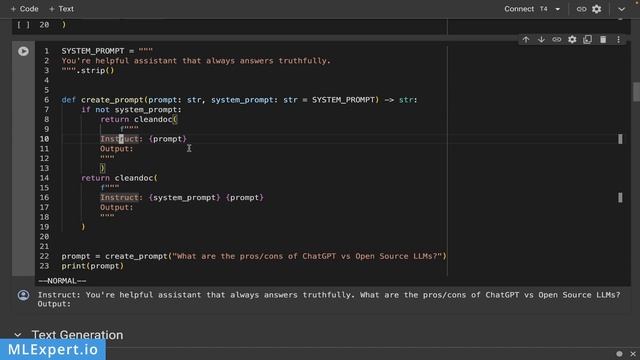The height and width of the screenshot is (360, 640).
Task: Toggle the empty execution bracket on line 20 cell
Action: pos(23,24)
